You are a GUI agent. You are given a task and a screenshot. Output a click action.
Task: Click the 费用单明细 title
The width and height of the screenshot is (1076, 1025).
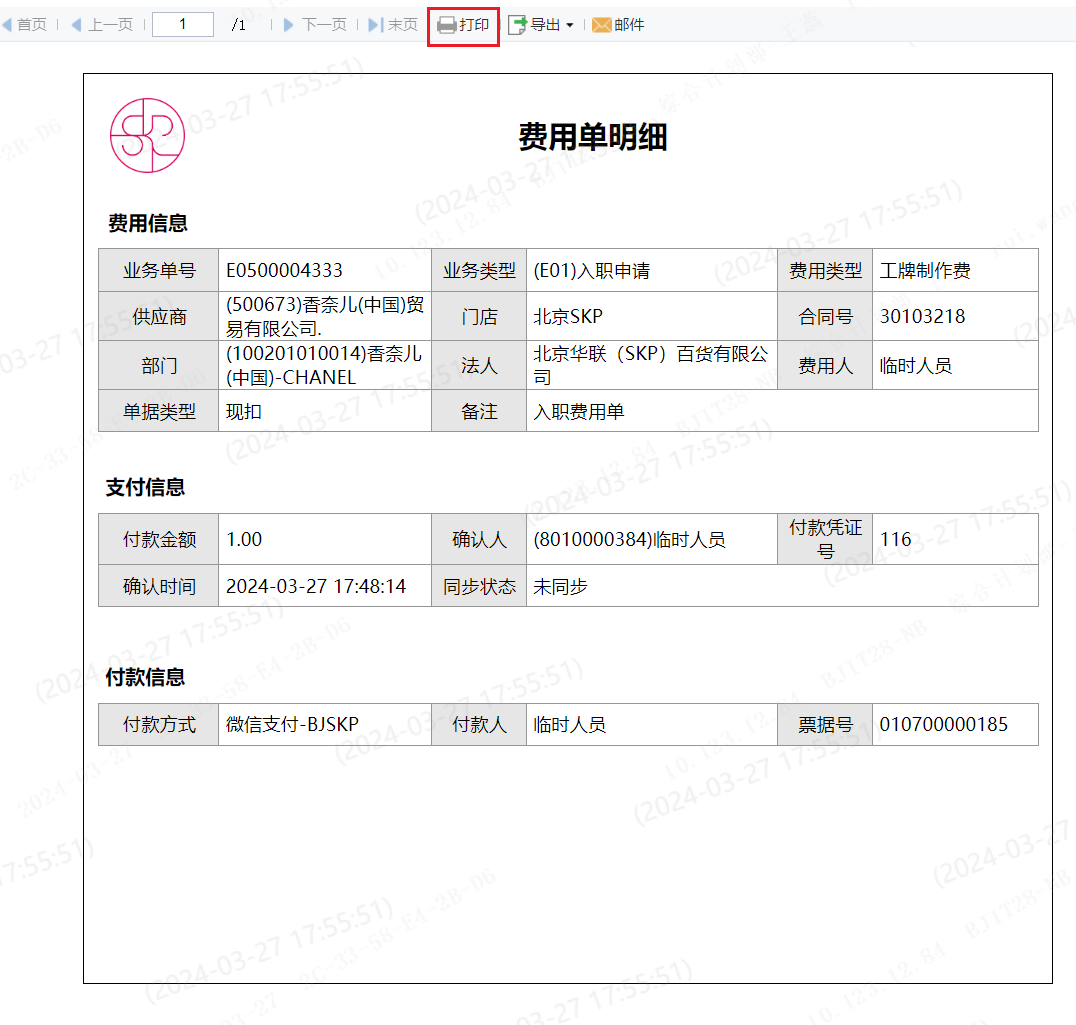(x=593, y=136)
